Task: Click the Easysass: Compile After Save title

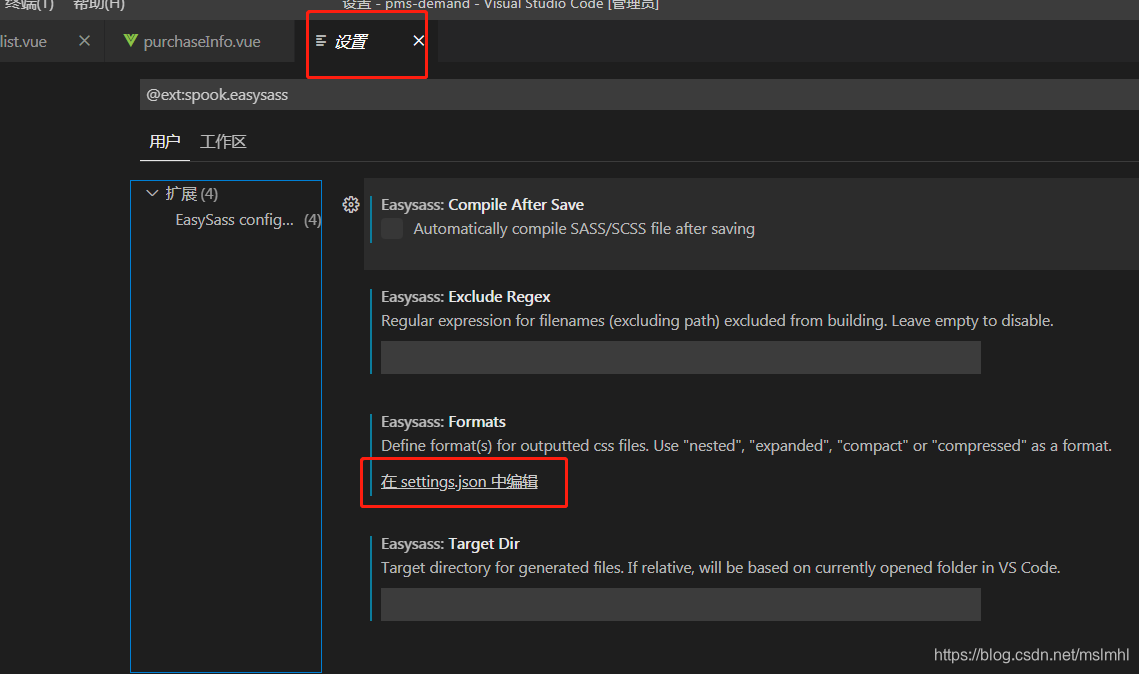Action: 482,205
